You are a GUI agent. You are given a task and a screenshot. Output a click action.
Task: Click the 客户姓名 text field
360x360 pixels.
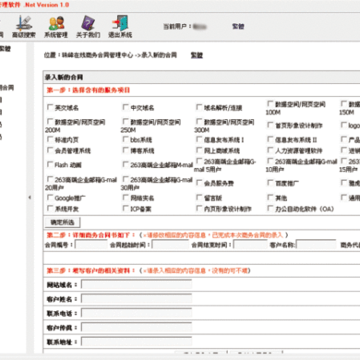pos(137,299)
